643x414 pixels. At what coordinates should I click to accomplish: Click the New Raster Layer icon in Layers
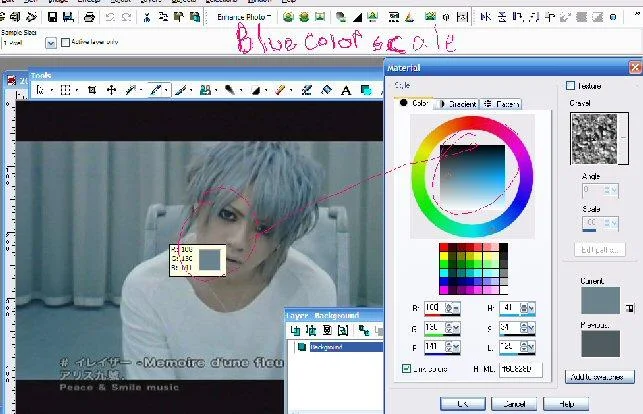[x=295, y=330]
